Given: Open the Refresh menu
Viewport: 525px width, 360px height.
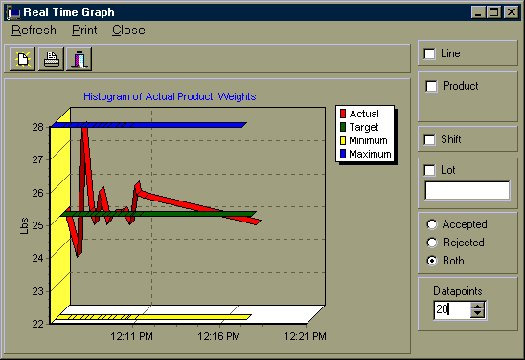Looking at the screenshot, I should tap(33, 30).
